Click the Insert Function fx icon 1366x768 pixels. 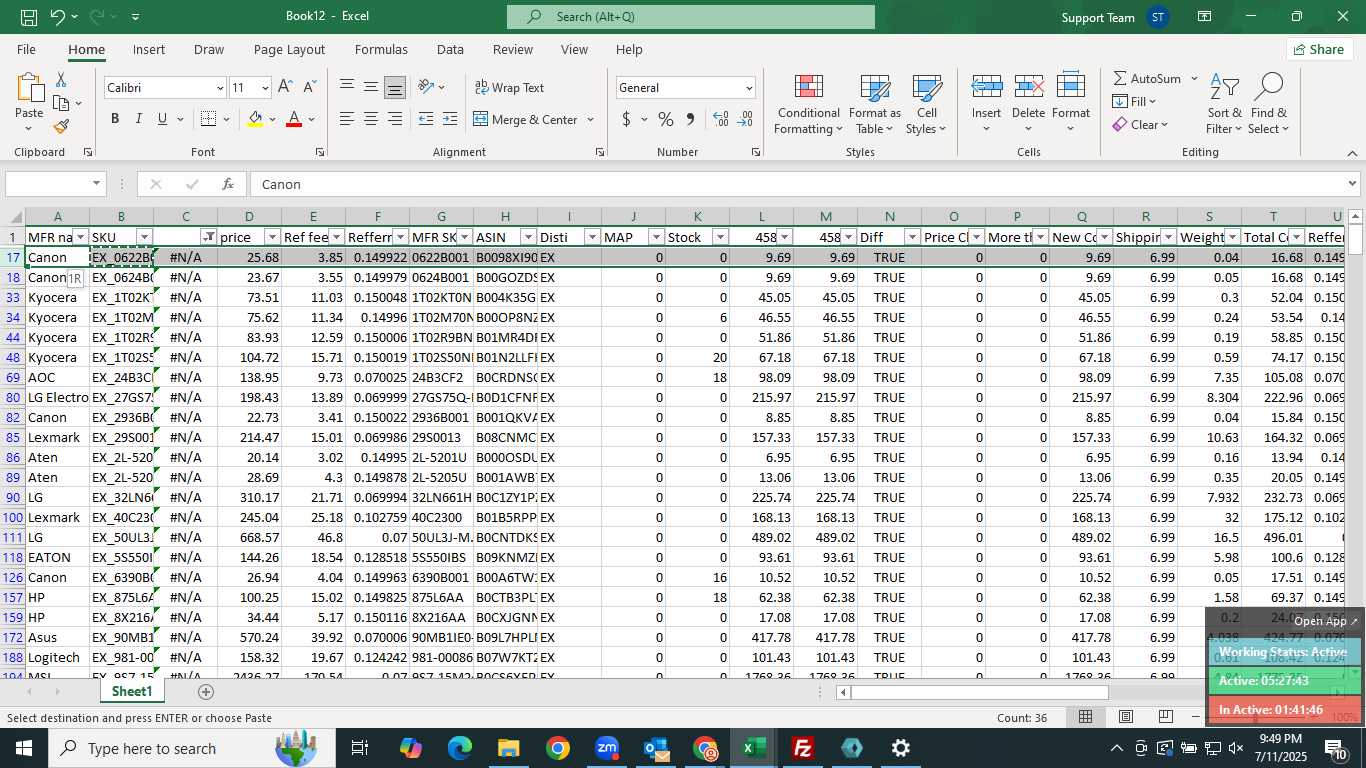(228, 184)
